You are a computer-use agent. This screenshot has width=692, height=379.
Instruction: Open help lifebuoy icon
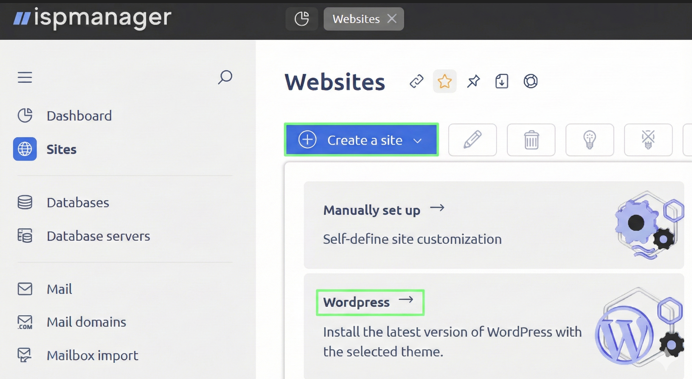(530, 81)
